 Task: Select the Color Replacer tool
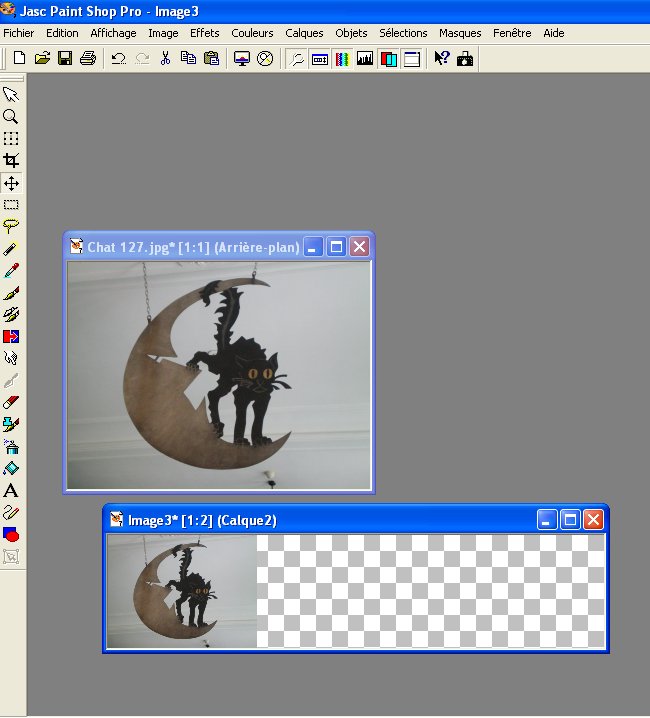click(x=11, y=337)
